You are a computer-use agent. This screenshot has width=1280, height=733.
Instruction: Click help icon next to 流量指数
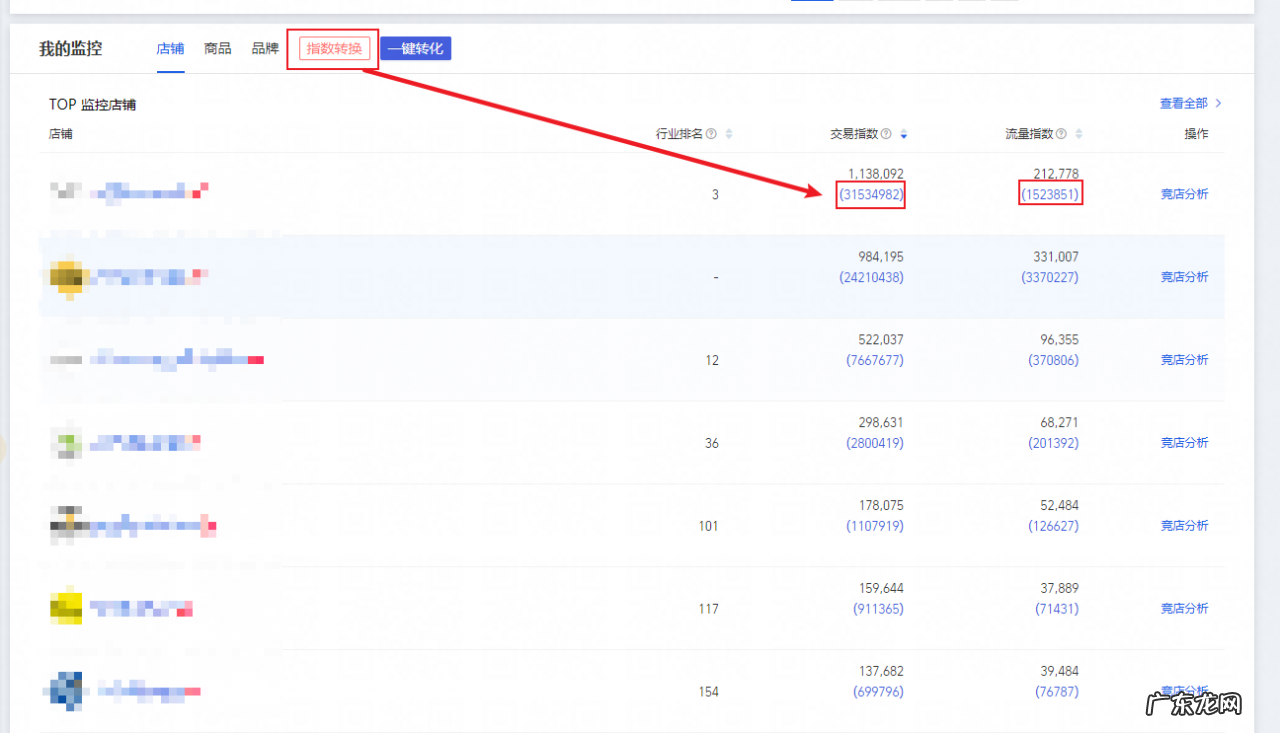click(1061, 134)
